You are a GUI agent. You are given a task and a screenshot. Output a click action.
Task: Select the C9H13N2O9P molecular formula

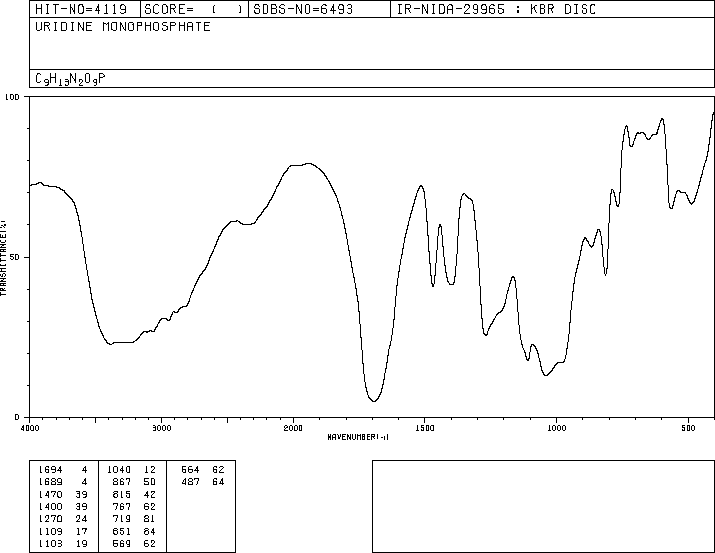70,79
